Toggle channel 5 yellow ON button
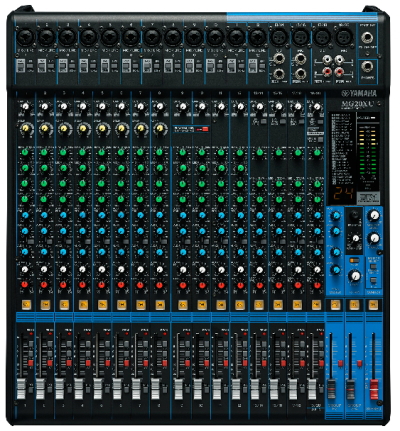Screen dimensions: 400x431 pyautogui.click(x=102, y=304)
